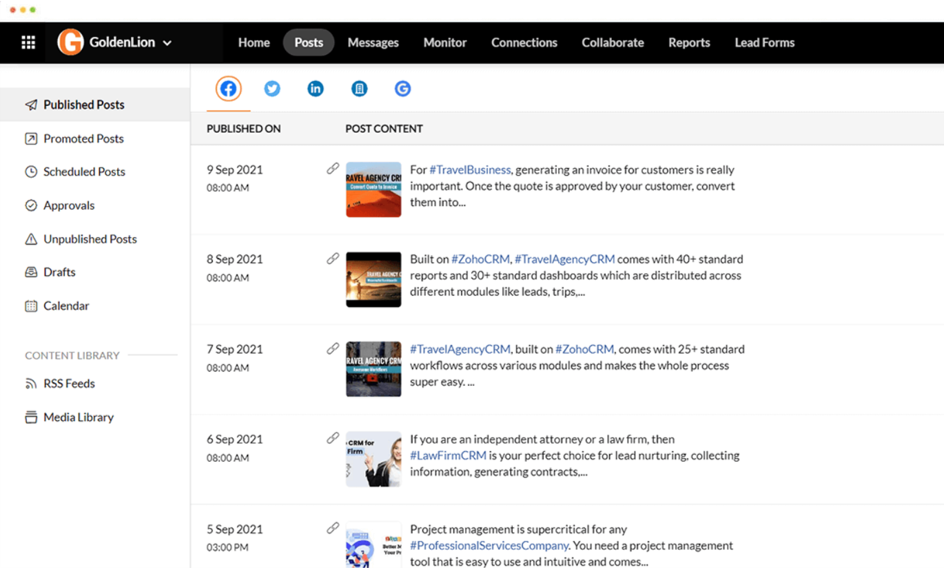Click the GoldenLion brand logo
944x568 pixels.
[70, 42]
